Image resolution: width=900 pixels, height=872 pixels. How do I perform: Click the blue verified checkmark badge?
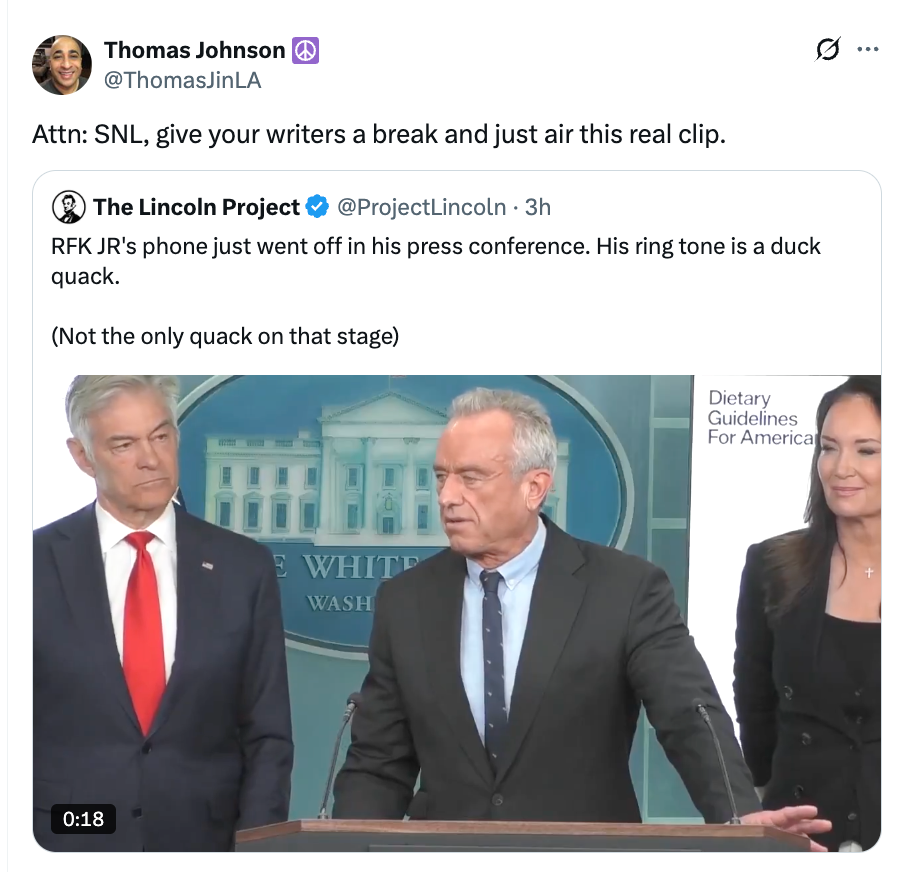[x=317, y=207]
